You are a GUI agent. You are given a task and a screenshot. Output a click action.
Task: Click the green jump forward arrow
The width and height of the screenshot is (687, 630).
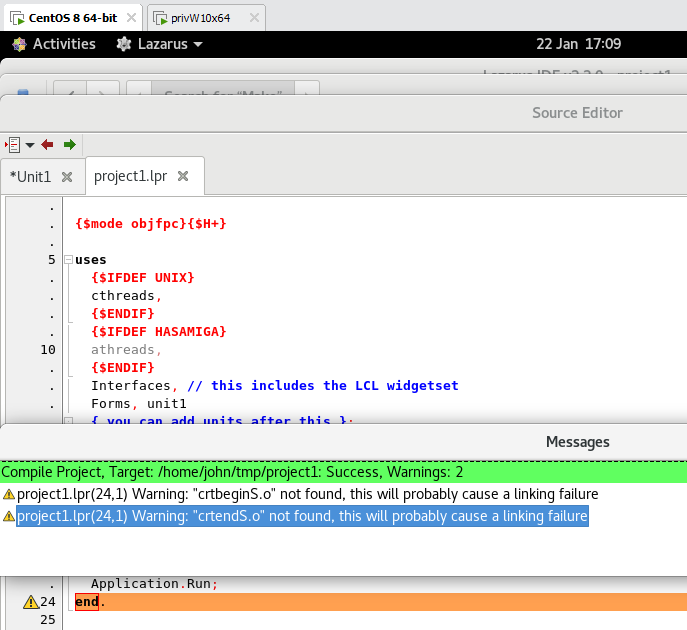69,145
